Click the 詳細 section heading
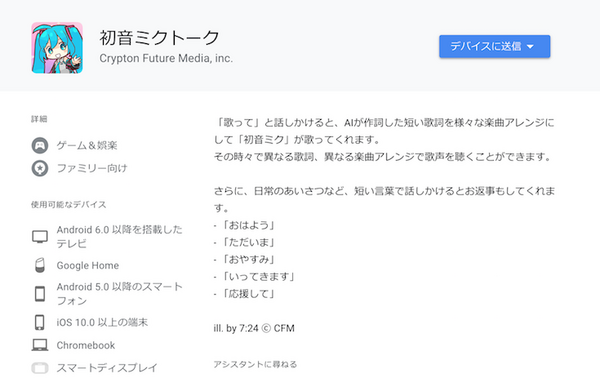This screenshot has height=378, width=600. coord(39,119)
